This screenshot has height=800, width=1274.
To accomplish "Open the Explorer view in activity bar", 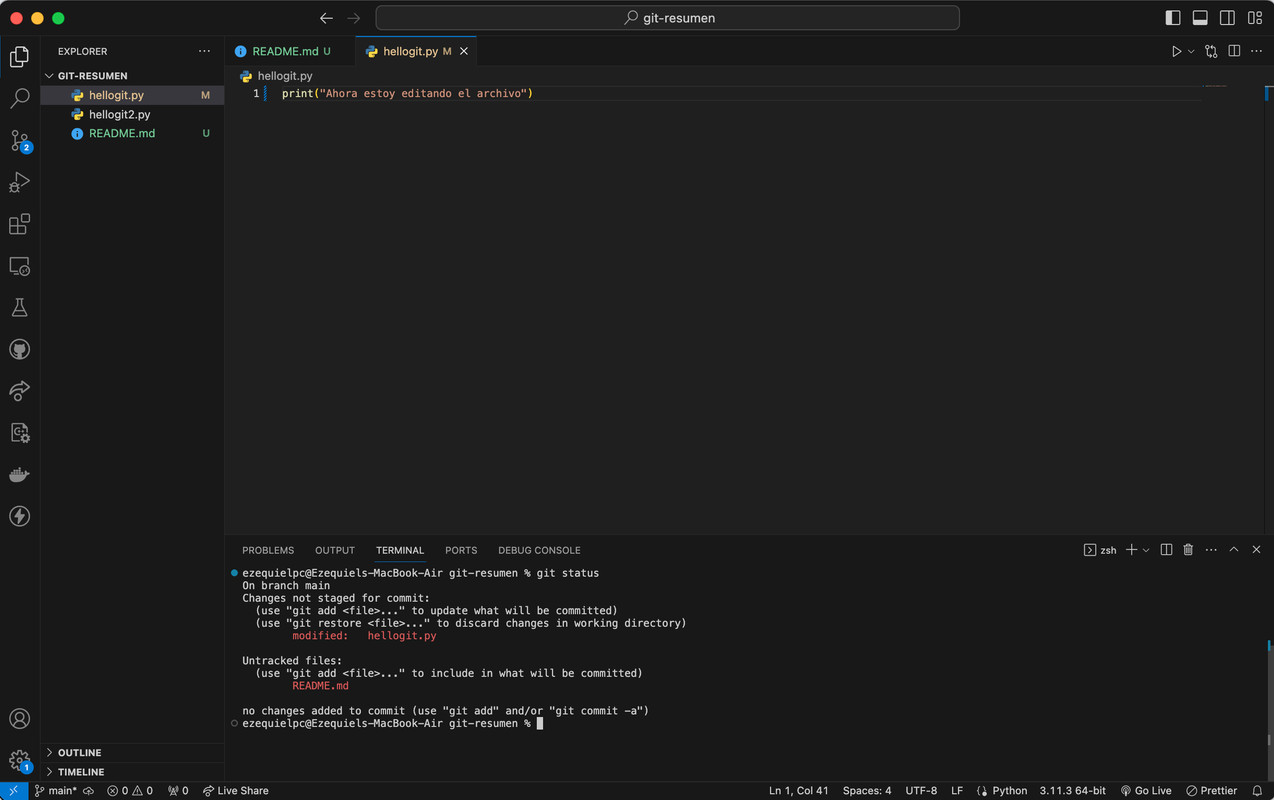I will tap(19, 57).
